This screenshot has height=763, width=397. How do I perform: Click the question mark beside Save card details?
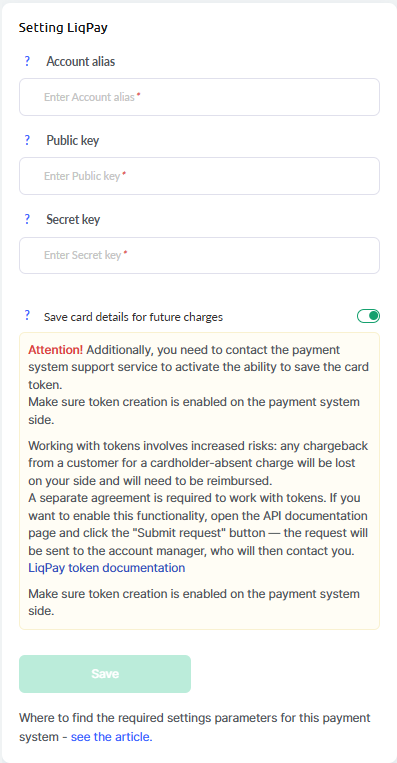click(27, 315)
